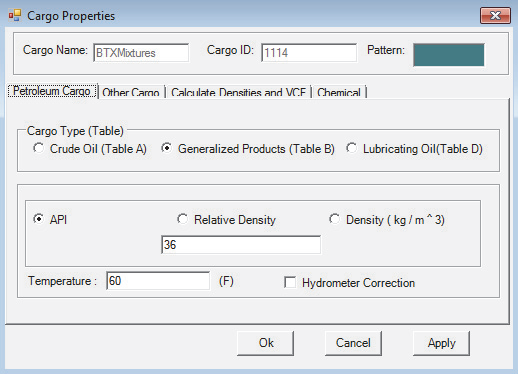Viewport: 518px width, 374px height.
Task: Enable the Hydrometer Correction checkbox
Action: pyautogui.click(x=290, y=282)
